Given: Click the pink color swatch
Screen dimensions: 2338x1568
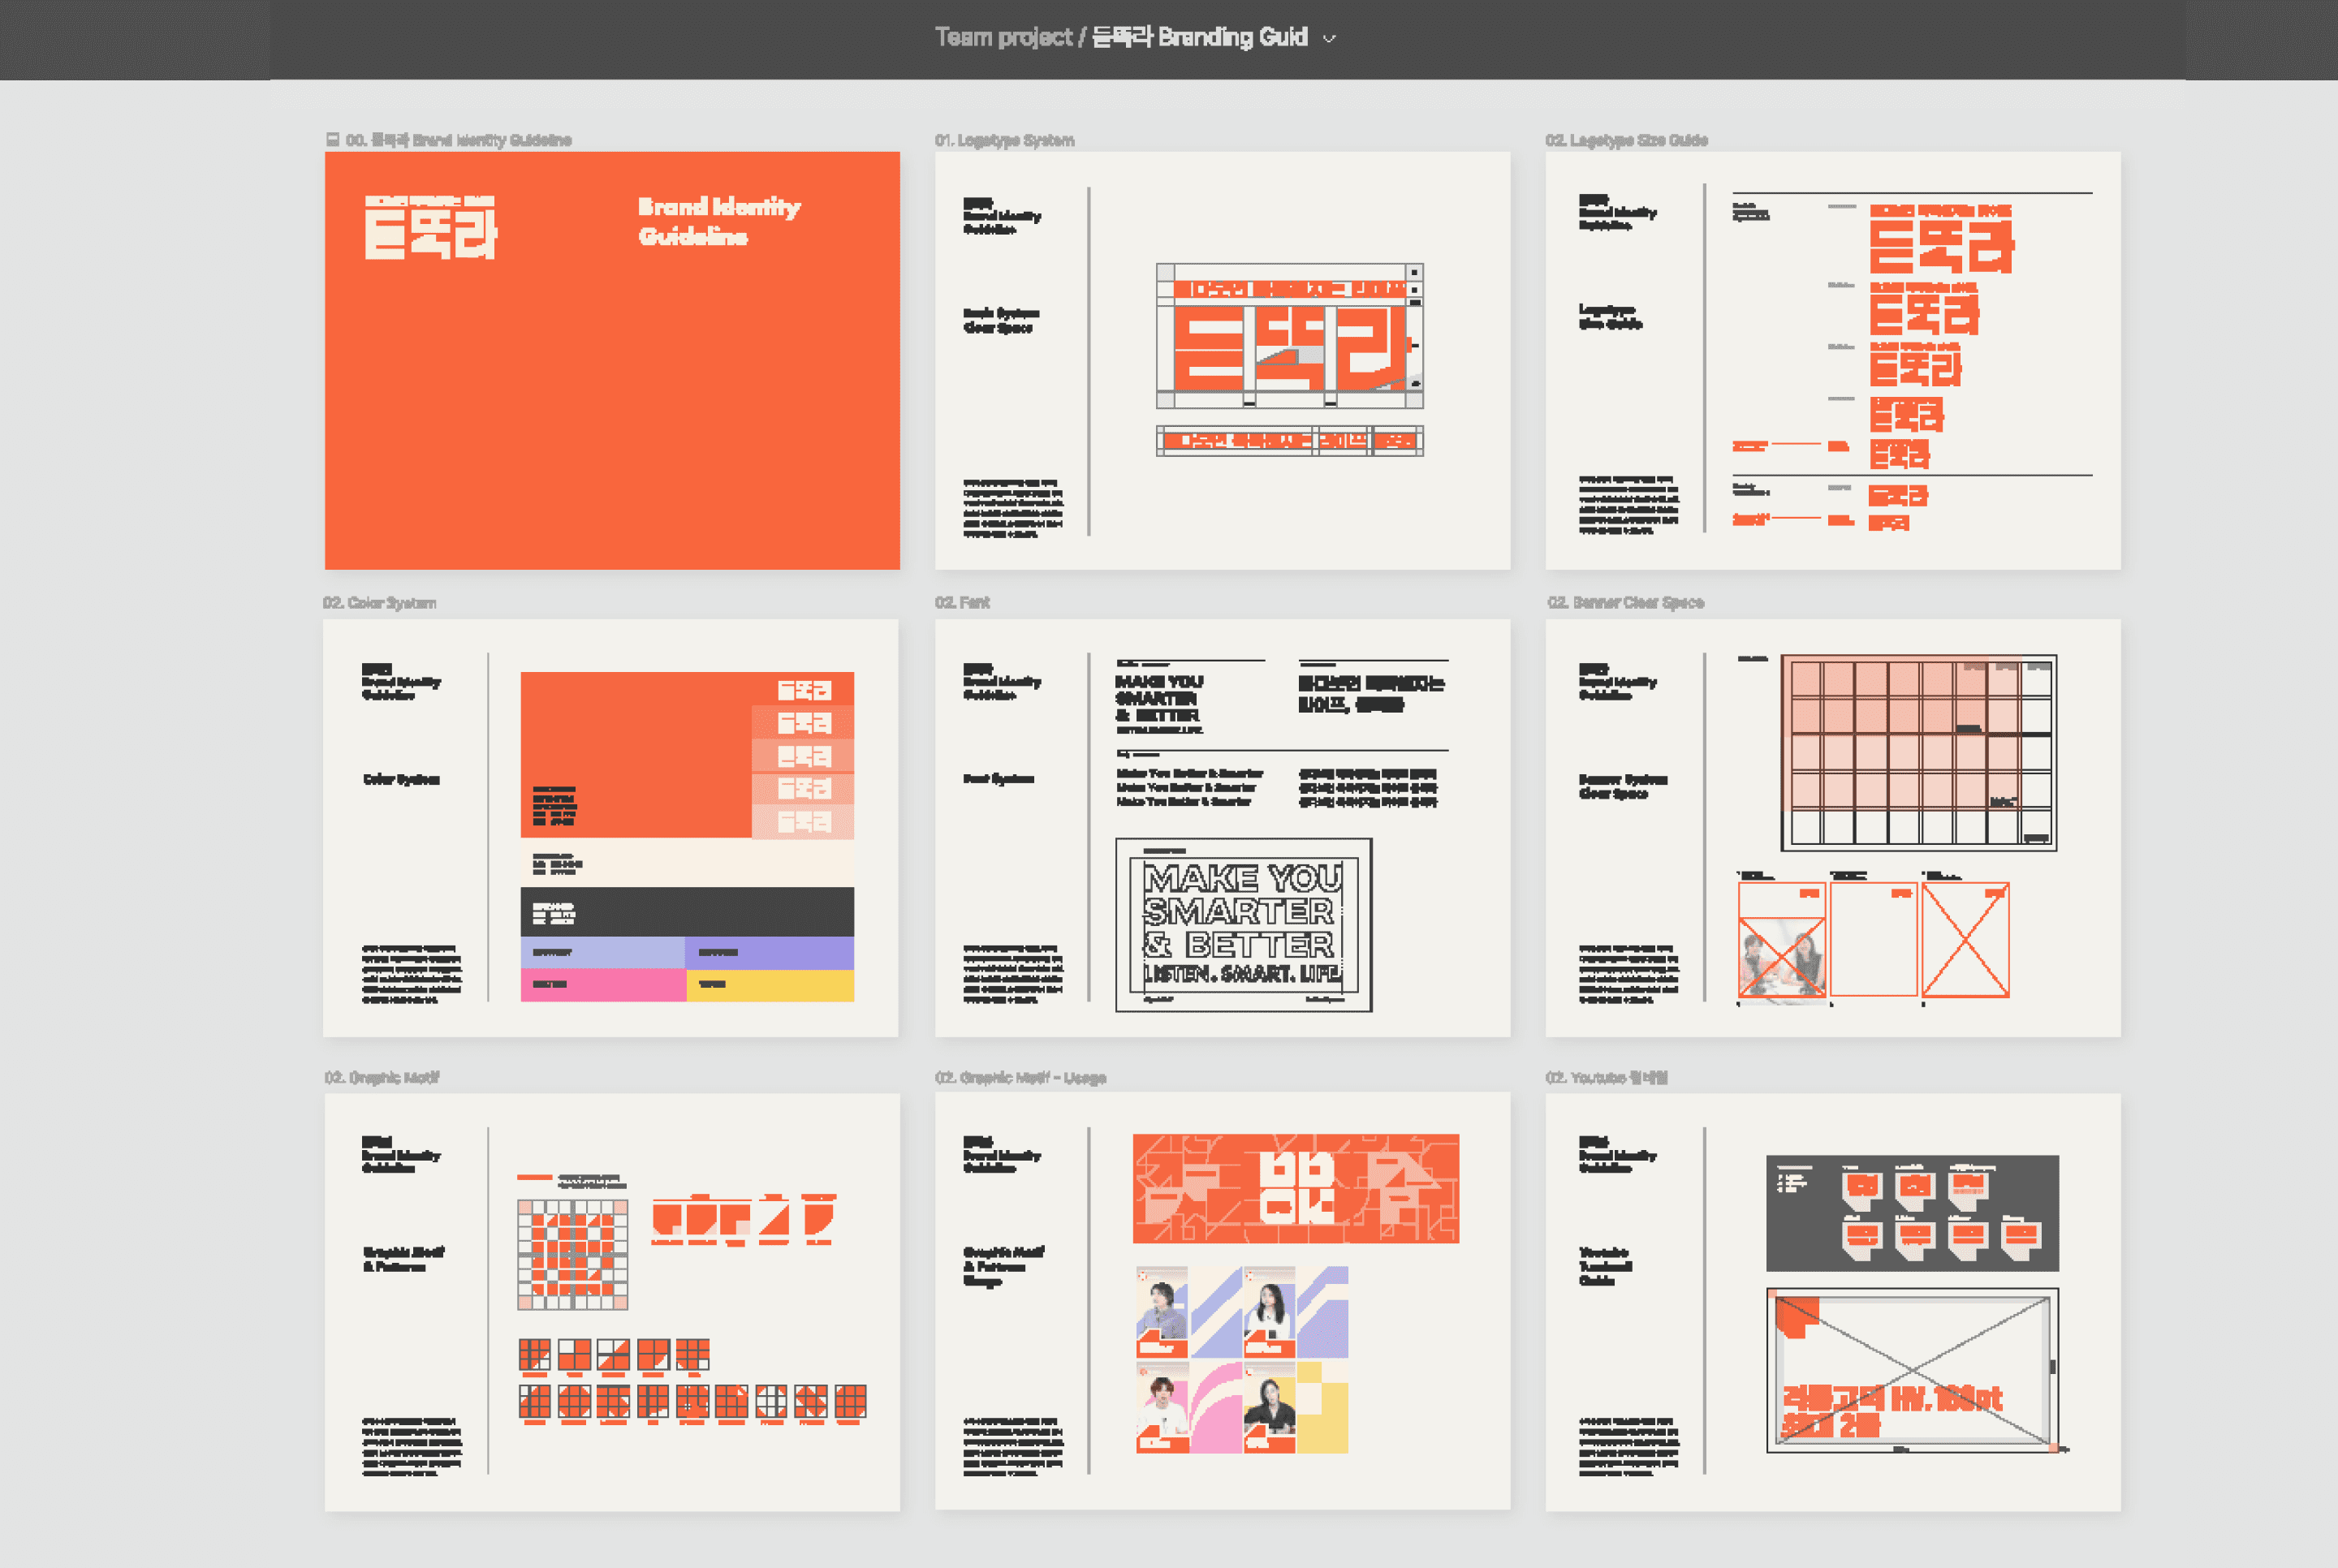Looking at the screenshot, I should click(602, 985).
